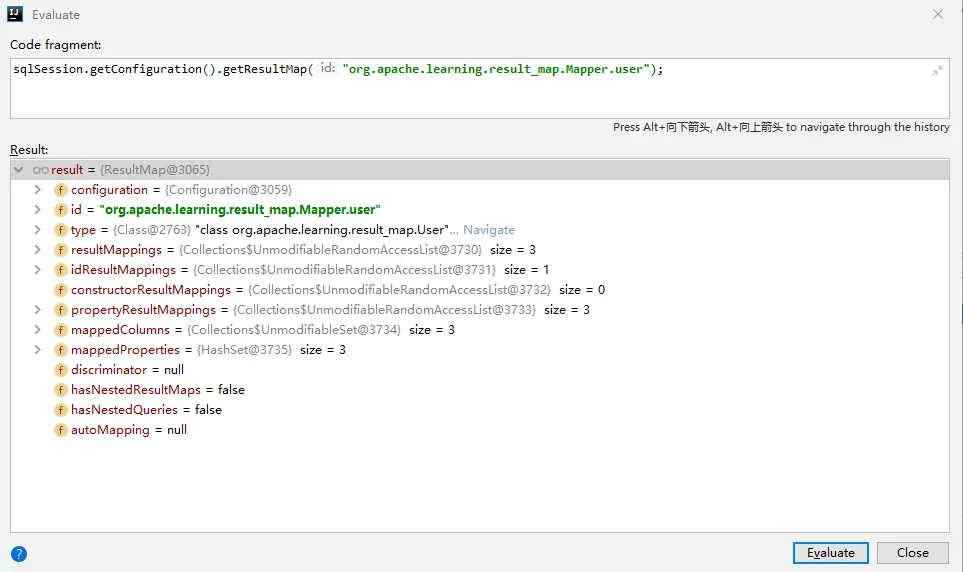Click the field icon beside type
Screen dimensions: 963x572
(60, 230)
